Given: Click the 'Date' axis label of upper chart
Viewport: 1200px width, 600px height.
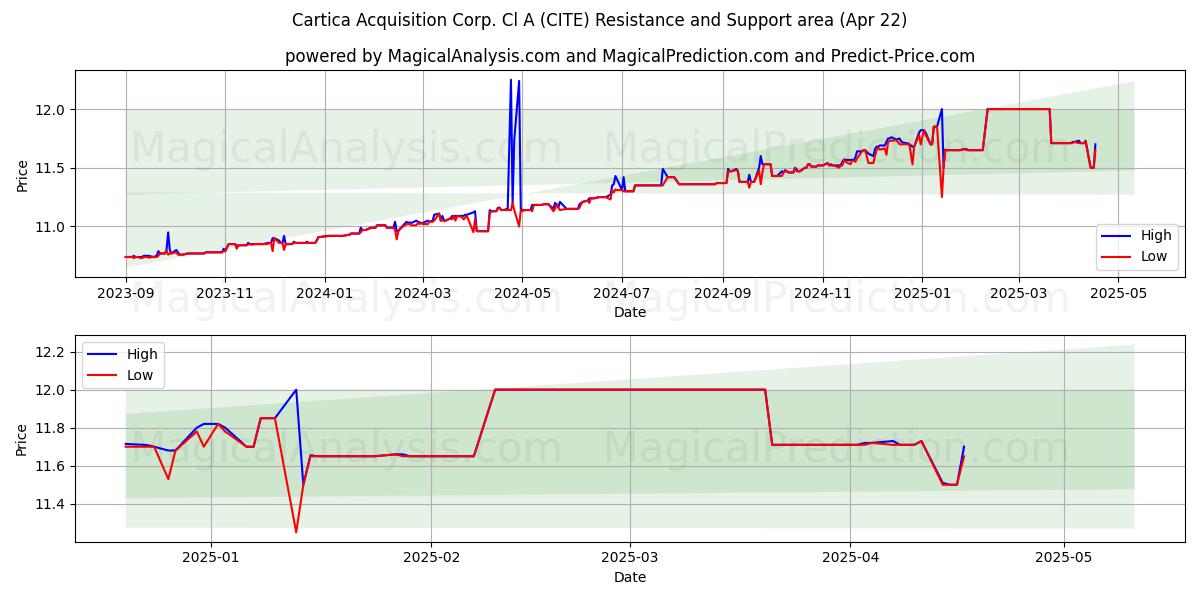Looking at the screenshot, I should (x=630, y=312).
